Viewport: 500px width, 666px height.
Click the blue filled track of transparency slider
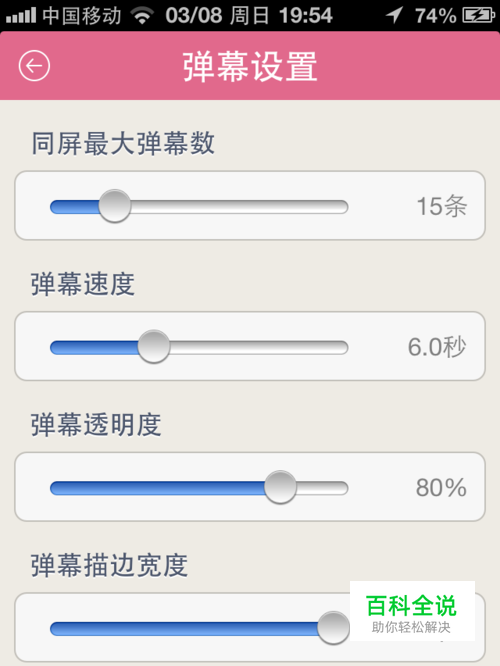(157, 488)
